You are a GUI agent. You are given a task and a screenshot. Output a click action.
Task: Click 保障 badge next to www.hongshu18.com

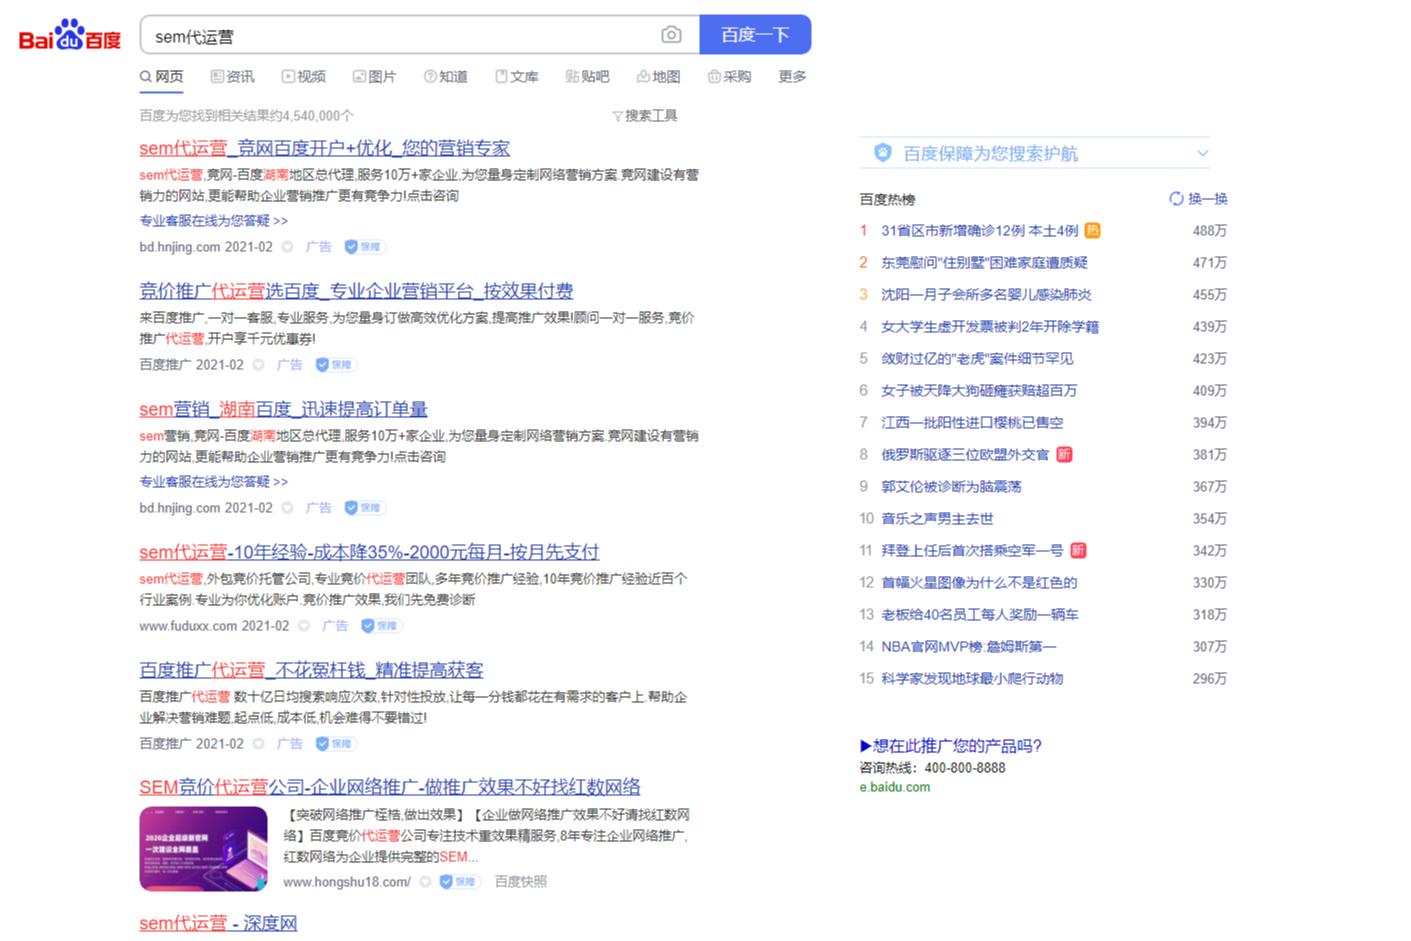(x=460, y=882)
